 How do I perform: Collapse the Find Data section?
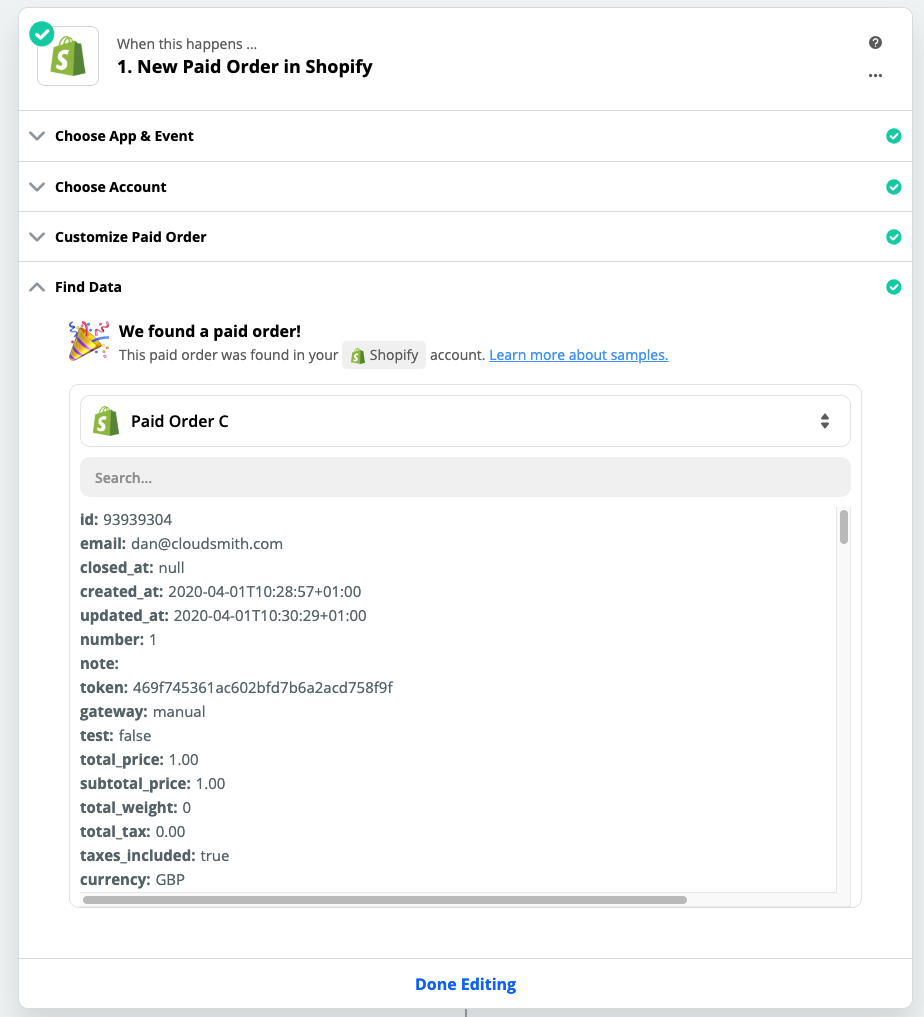coord(466,287)
